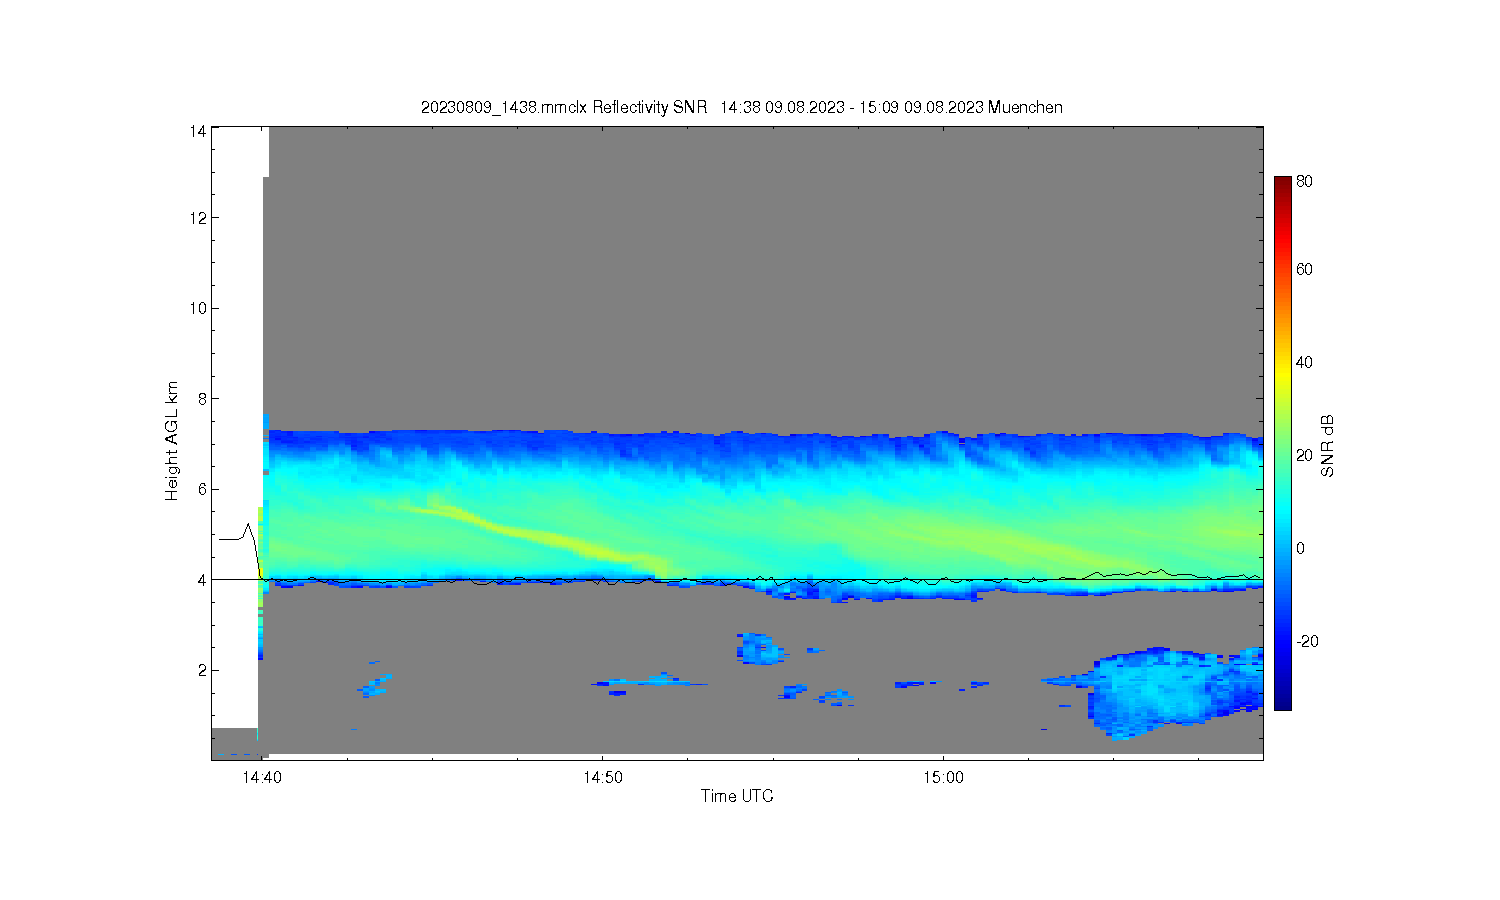Click the height tick label 6
This screenshot has width=1500, height=900.
(202, 489)
